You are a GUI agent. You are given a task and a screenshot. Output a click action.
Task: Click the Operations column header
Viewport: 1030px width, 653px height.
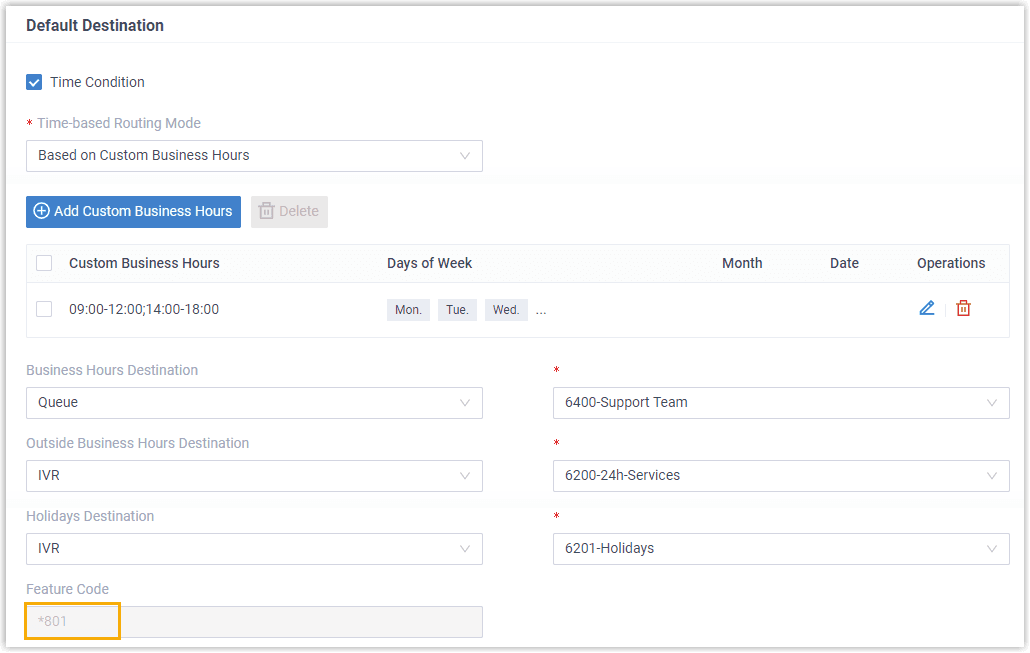[x=951, y=263]
